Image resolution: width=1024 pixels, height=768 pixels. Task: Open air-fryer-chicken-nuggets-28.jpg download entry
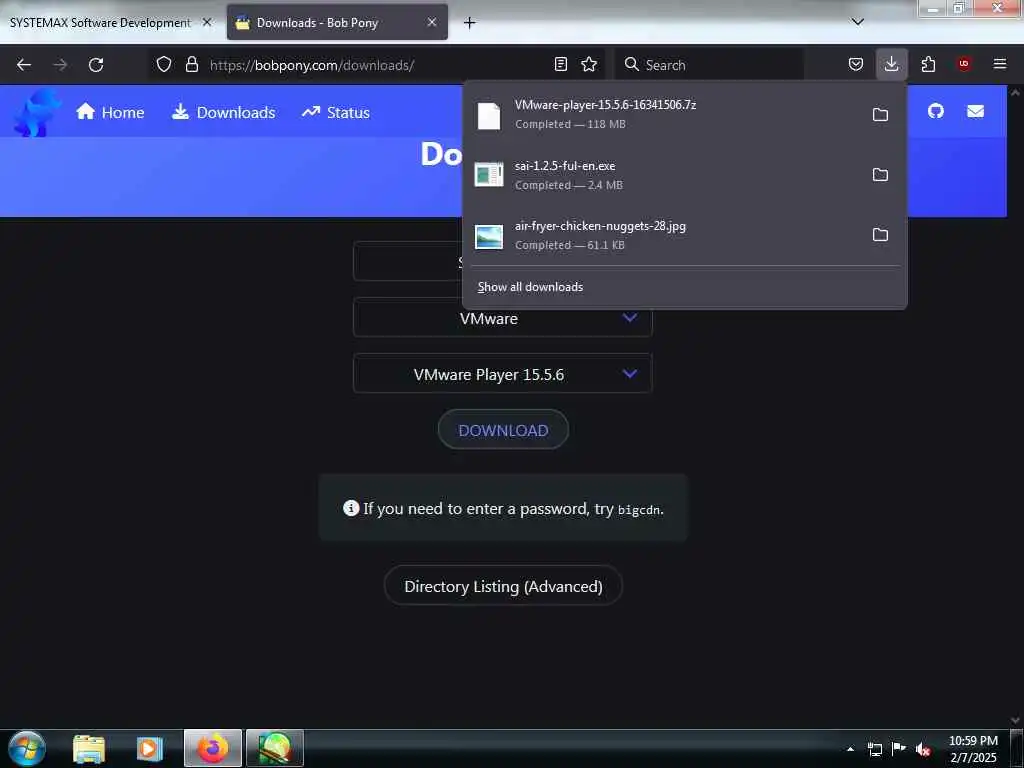[665, 235]
